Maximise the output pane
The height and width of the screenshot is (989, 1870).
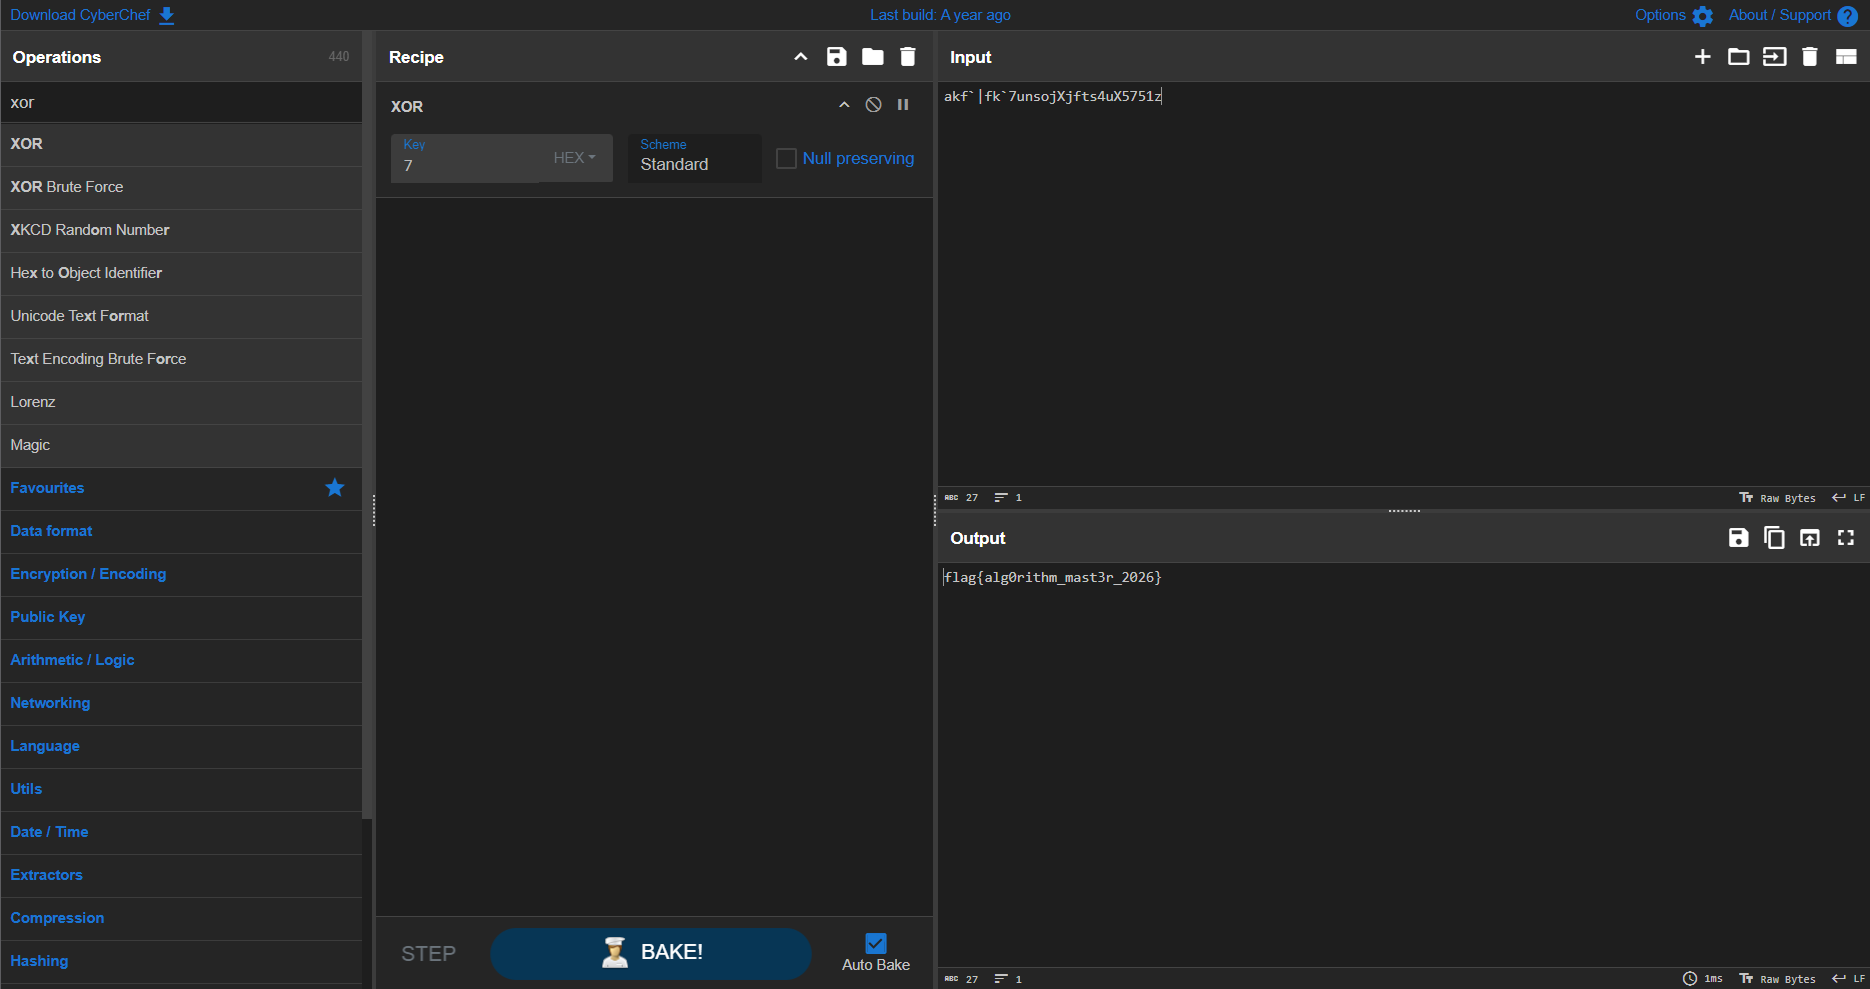(1846, 538)
